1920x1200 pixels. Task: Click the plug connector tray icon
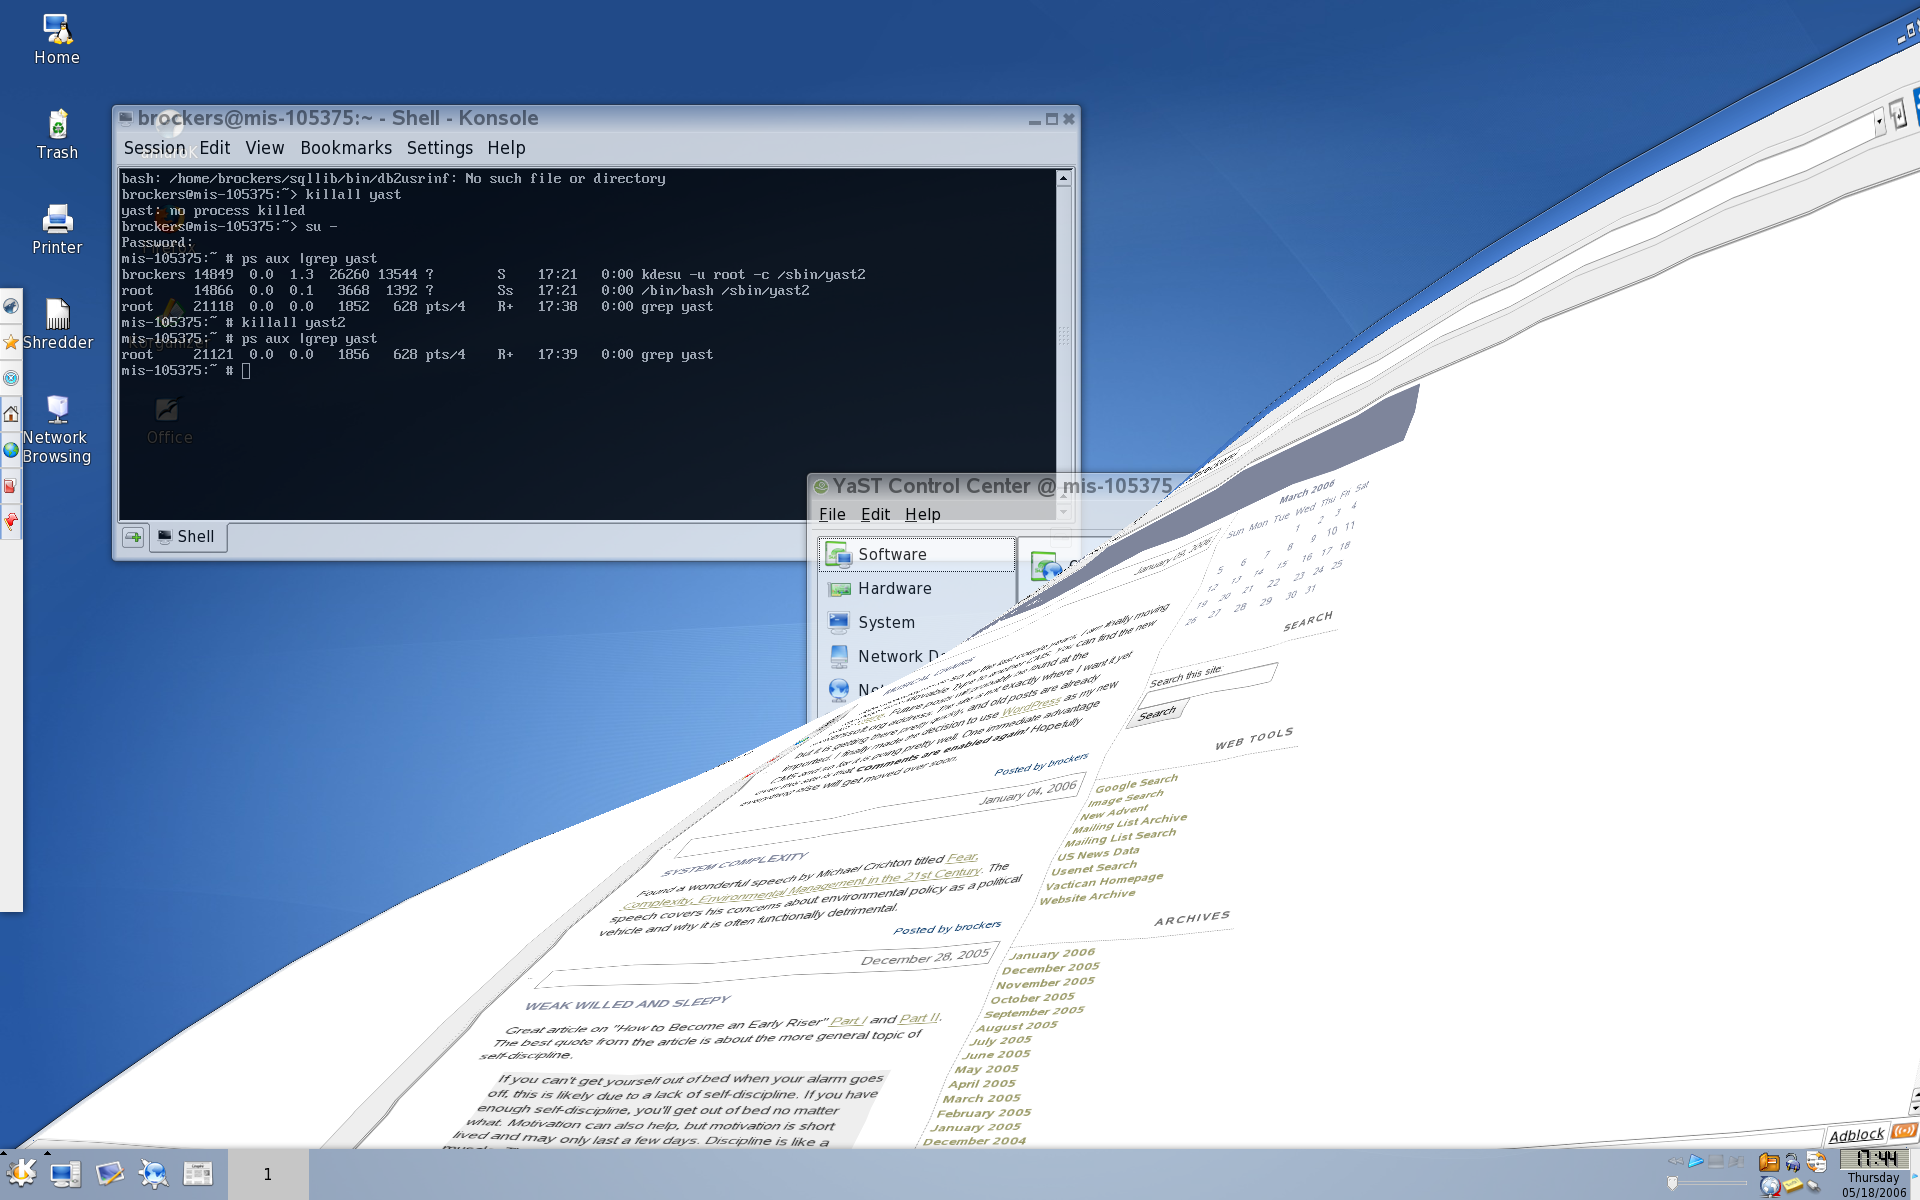click(x=1814, y=1186)
